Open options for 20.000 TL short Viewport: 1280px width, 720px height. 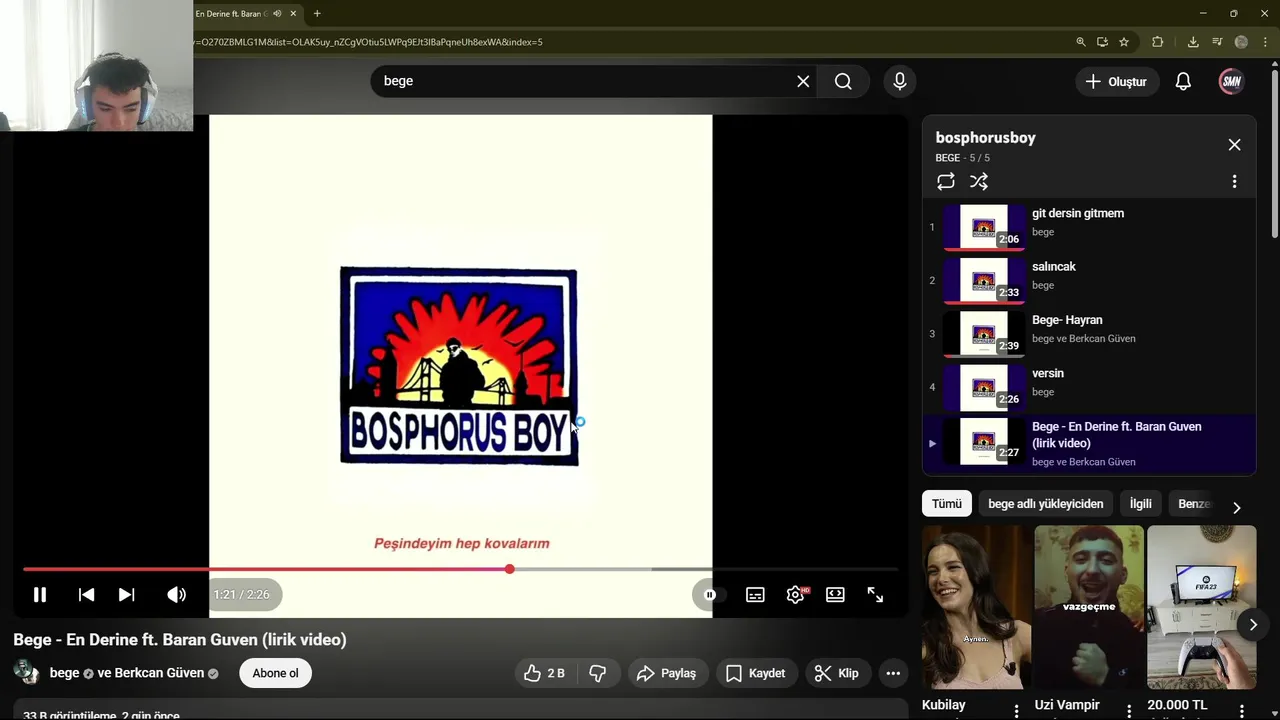pos(1243,710)
